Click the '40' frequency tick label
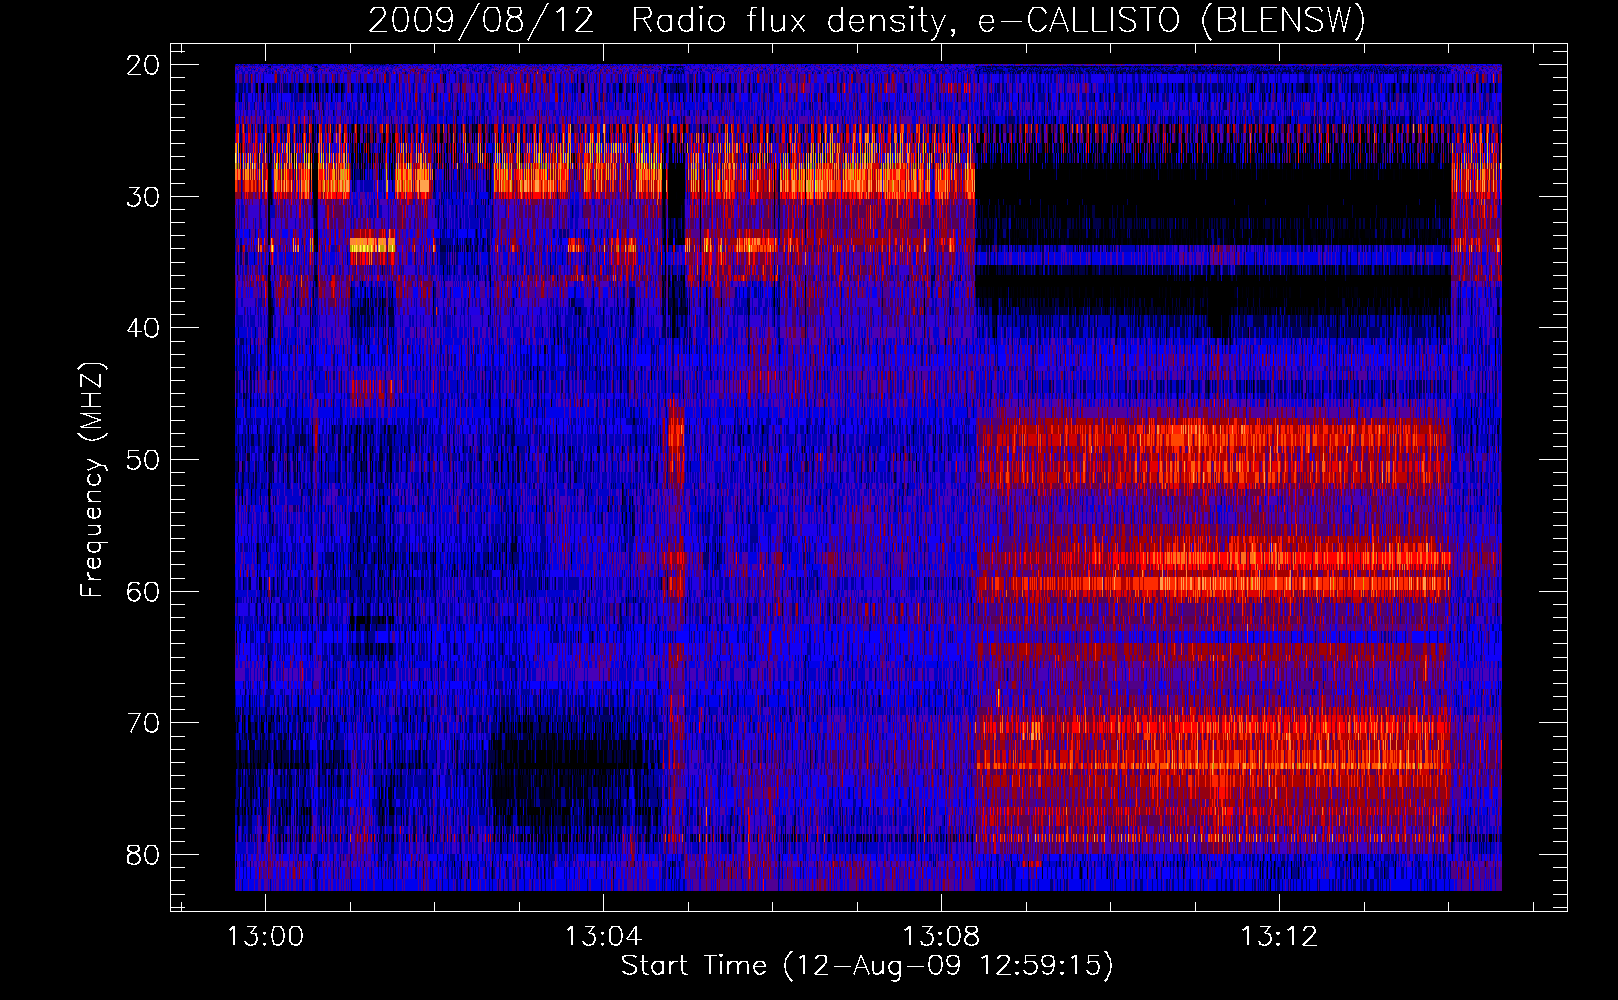Screen dimensions: 1618x1000 pyautogui.click(x=144, y=329)
